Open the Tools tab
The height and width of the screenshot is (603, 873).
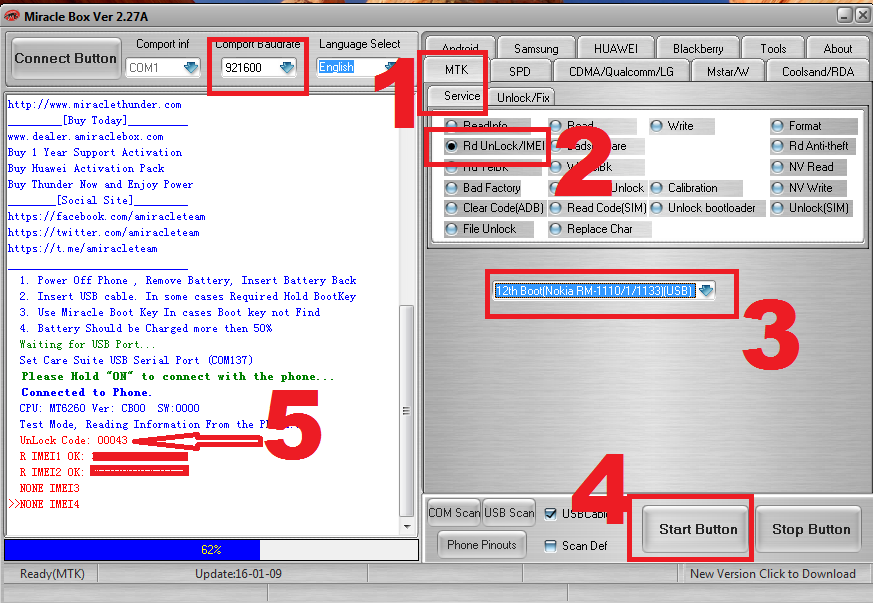[773, 48]
